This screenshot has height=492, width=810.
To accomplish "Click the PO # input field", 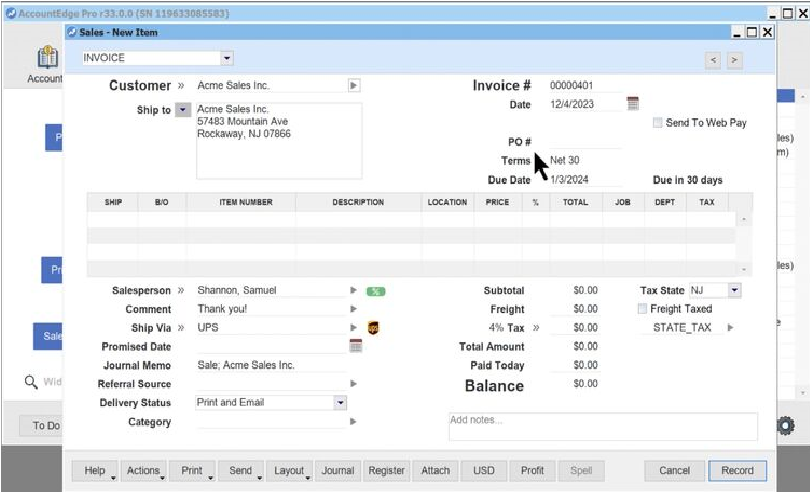I will coord(585,142).
